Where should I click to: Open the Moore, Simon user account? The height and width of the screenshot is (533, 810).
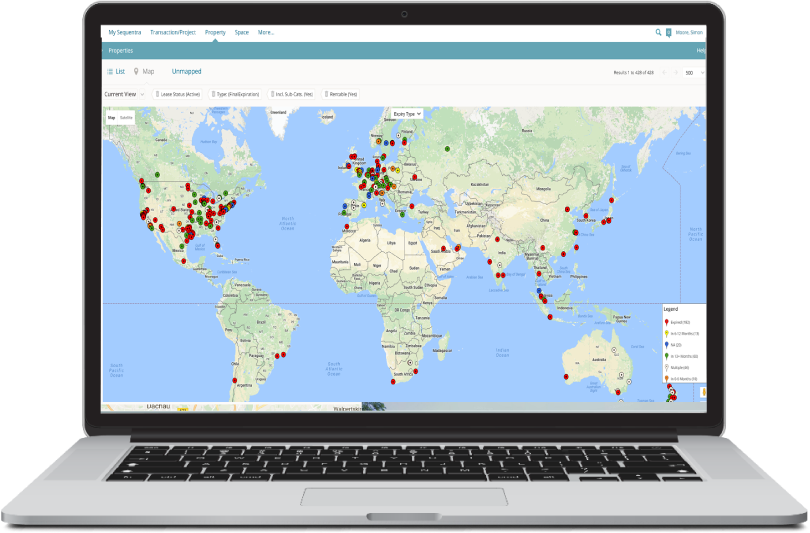[x=689, y=33]
